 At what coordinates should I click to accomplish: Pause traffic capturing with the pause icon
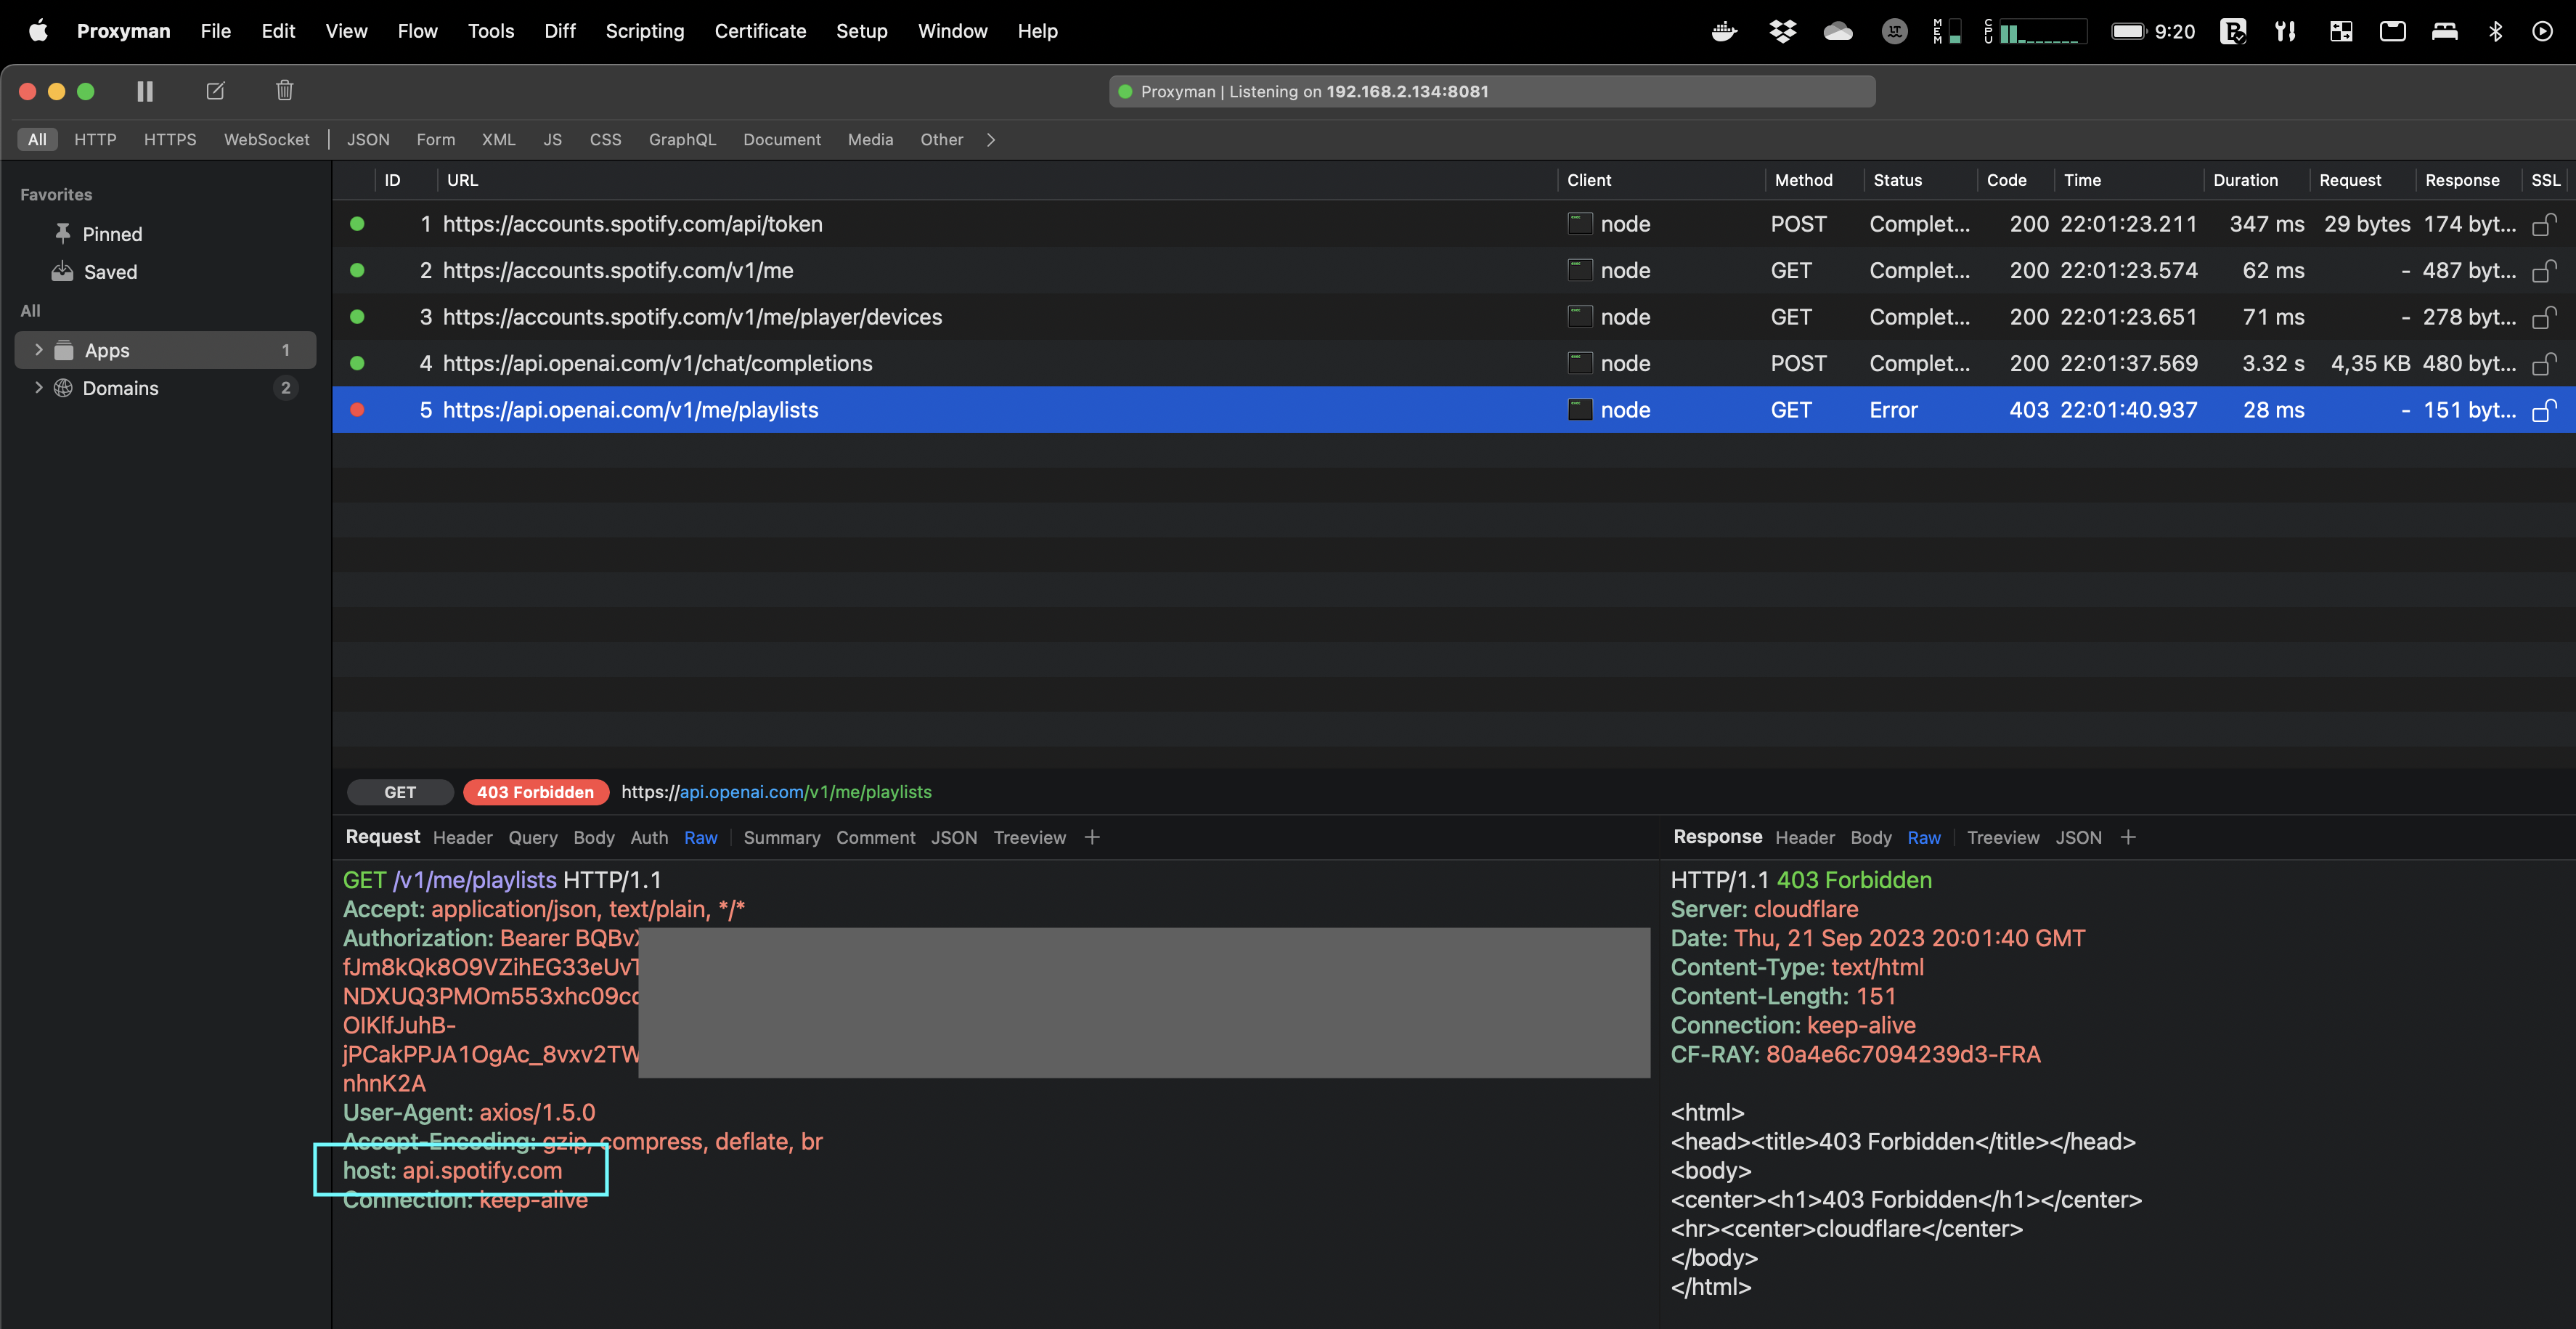click(x=144, y=91)
